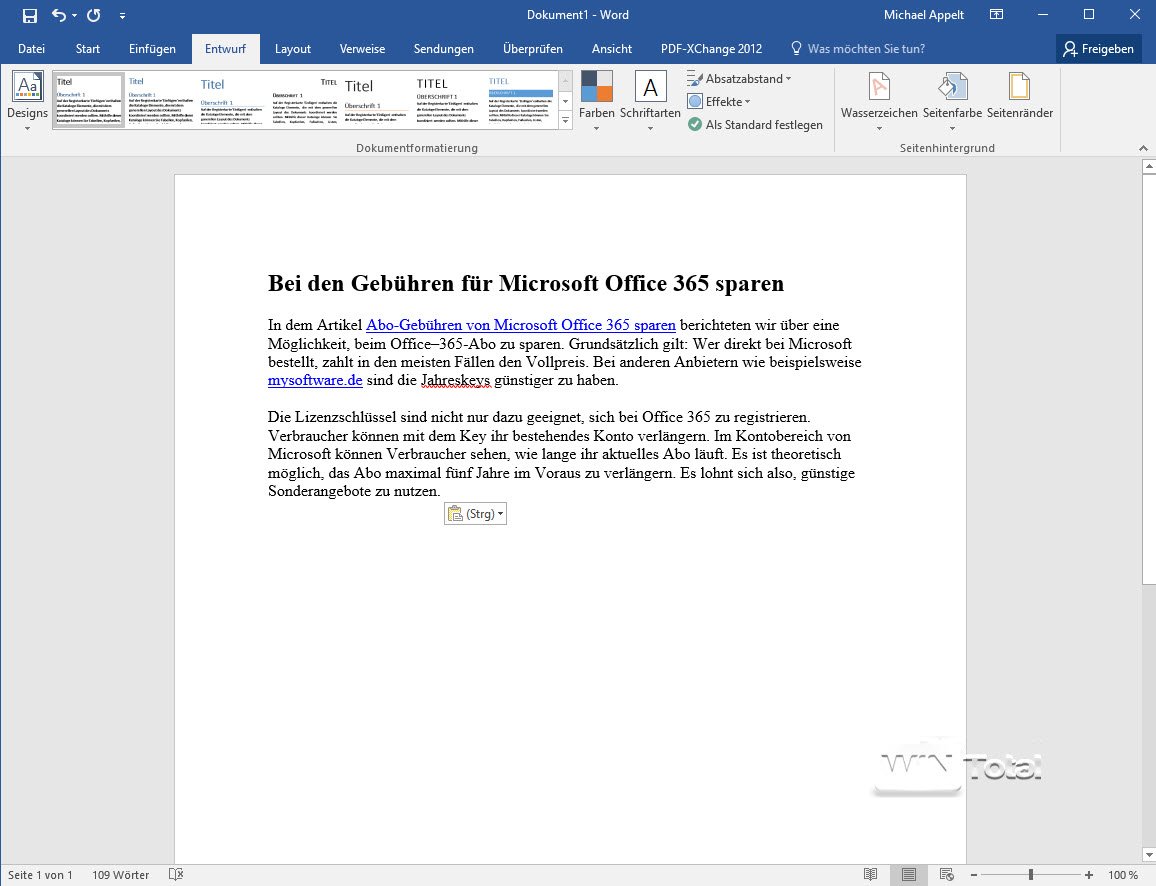
Task: Click the zoom slider handle
Action: click(1031, 875)
